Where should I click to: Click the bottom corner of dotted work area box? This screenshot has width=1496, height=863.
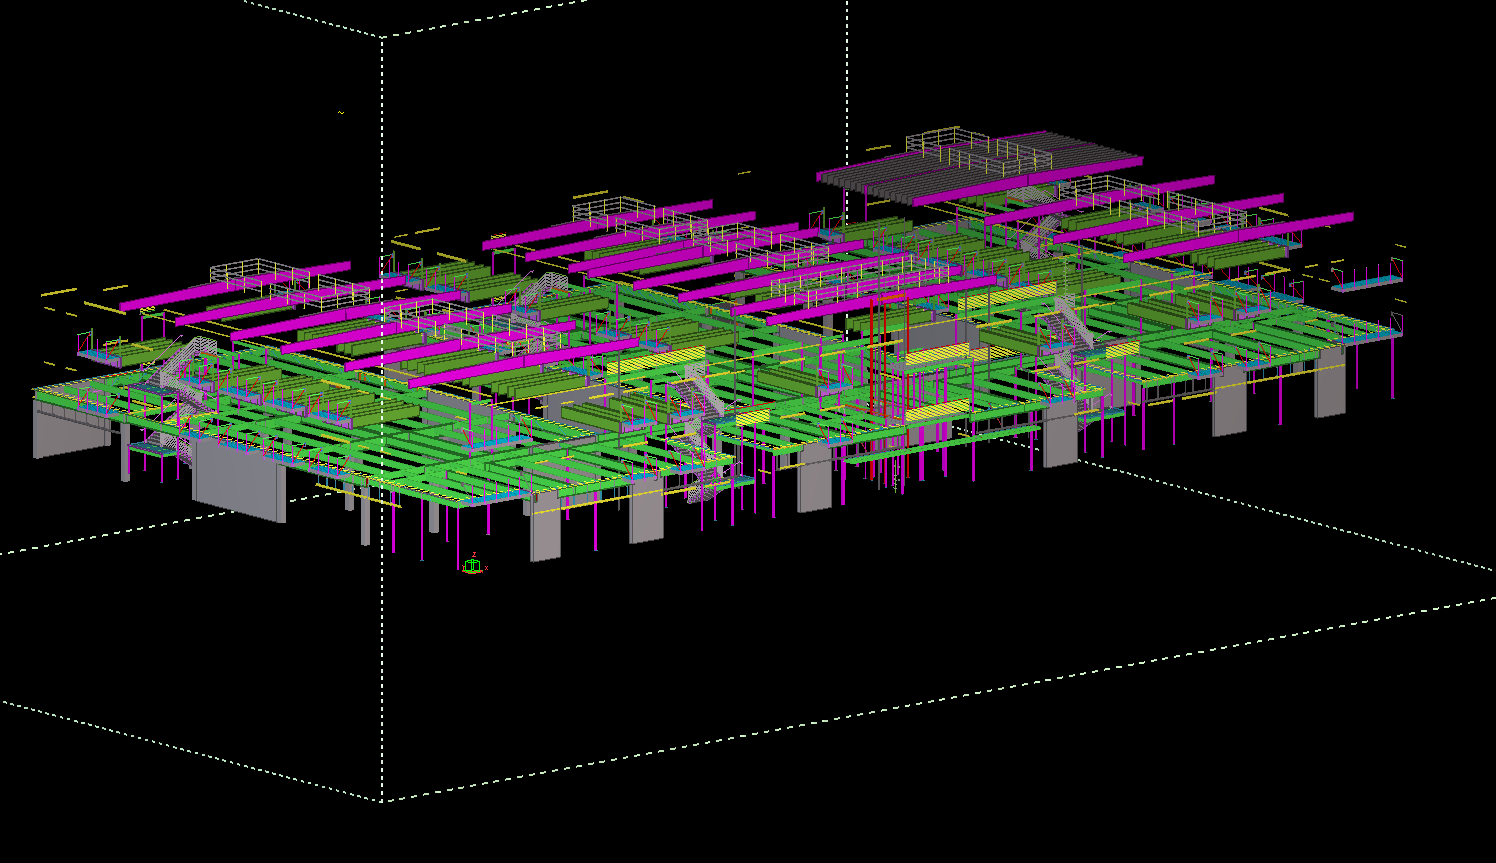pos(382,801)
